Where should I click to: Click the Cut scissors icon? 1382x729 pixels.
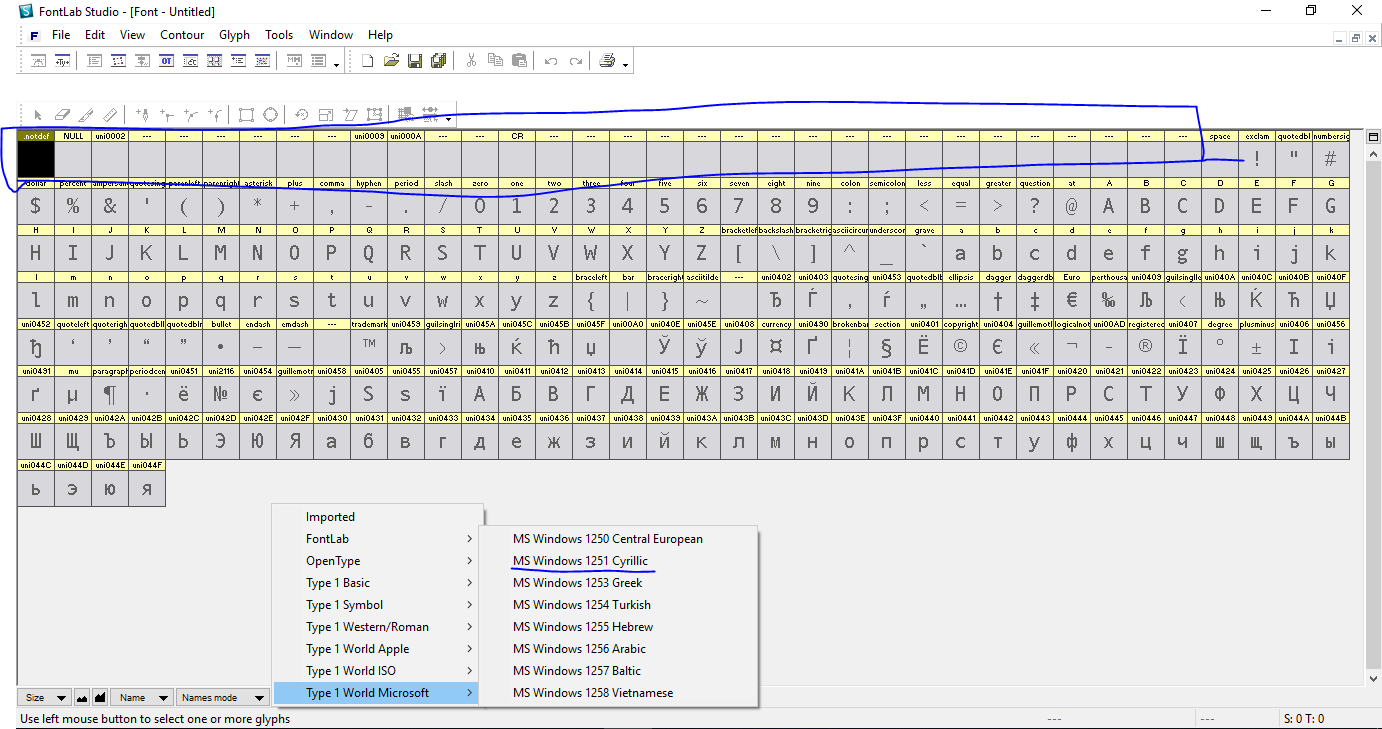coord(471,61)
